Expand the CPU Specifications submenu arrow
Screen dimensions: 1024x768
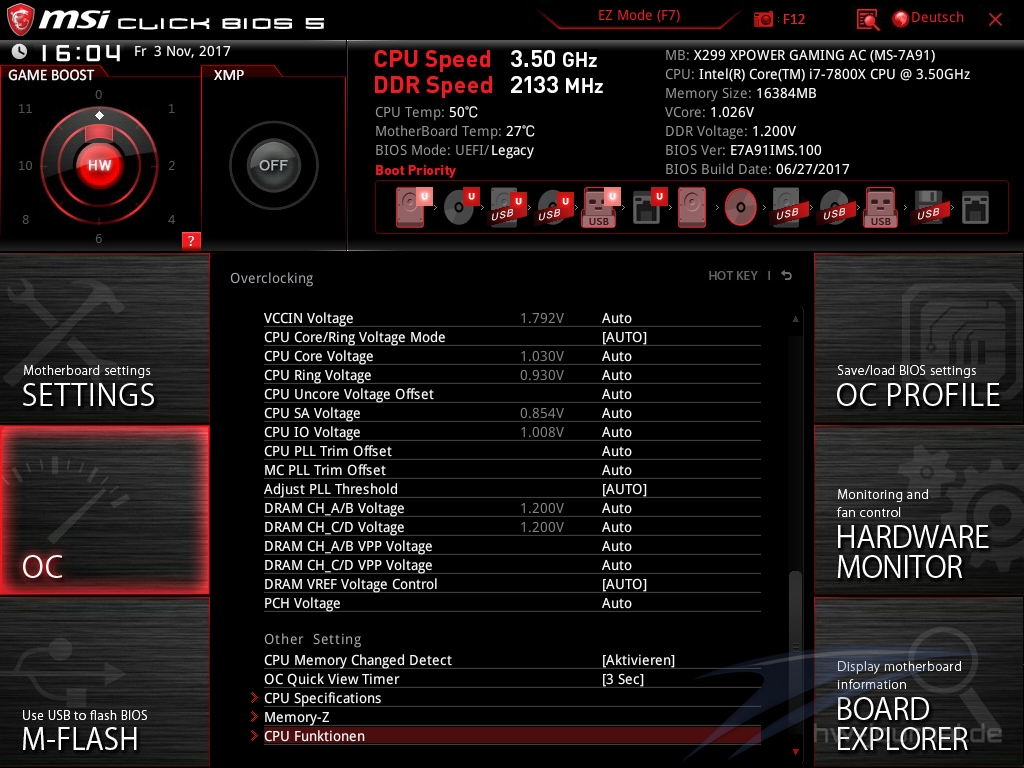(x=255, y=697)
